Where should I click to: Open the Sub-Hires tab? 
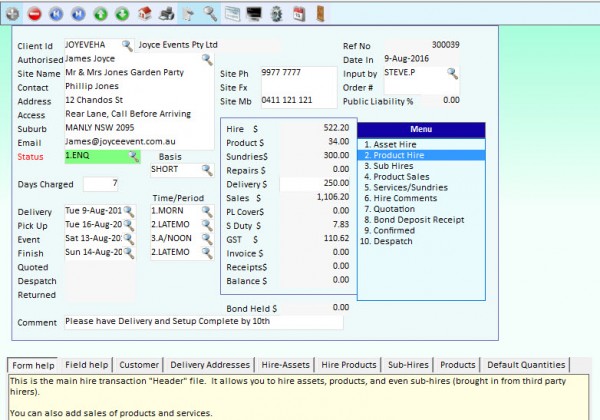[408, 365]
